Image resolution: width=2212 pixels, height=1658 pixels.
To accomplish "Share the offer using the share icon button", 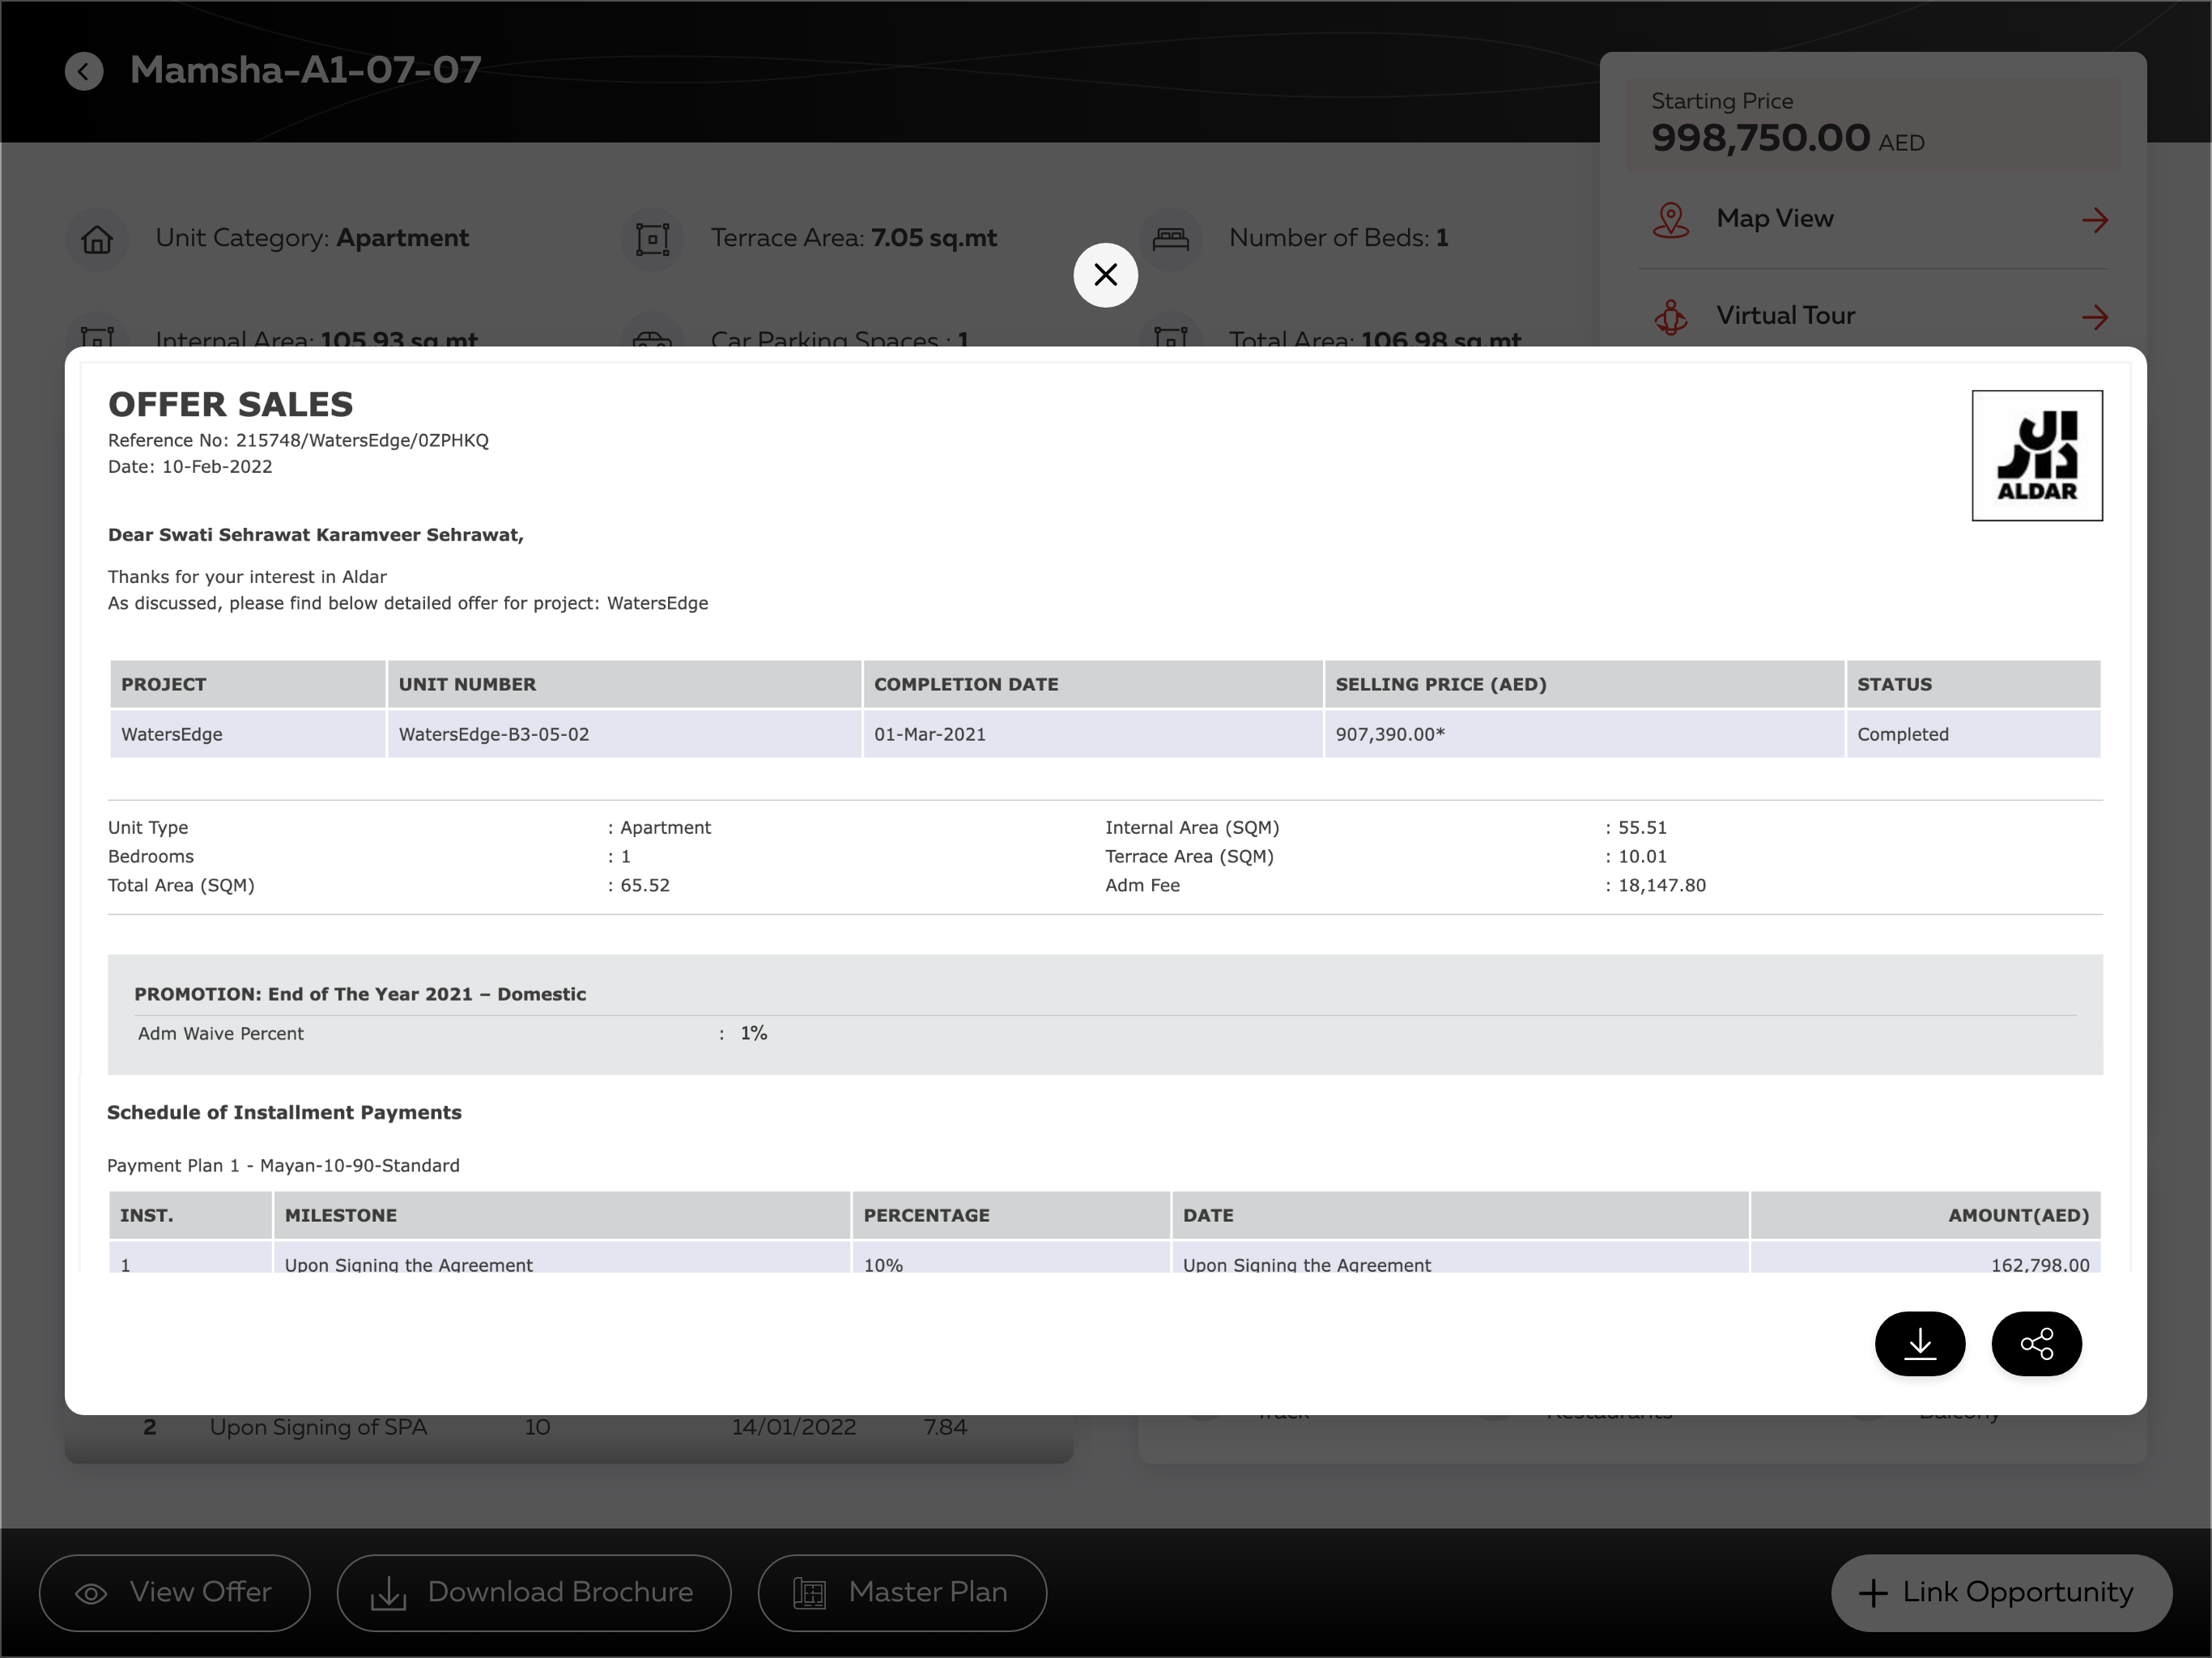I will click(x=2036, y=1343).
